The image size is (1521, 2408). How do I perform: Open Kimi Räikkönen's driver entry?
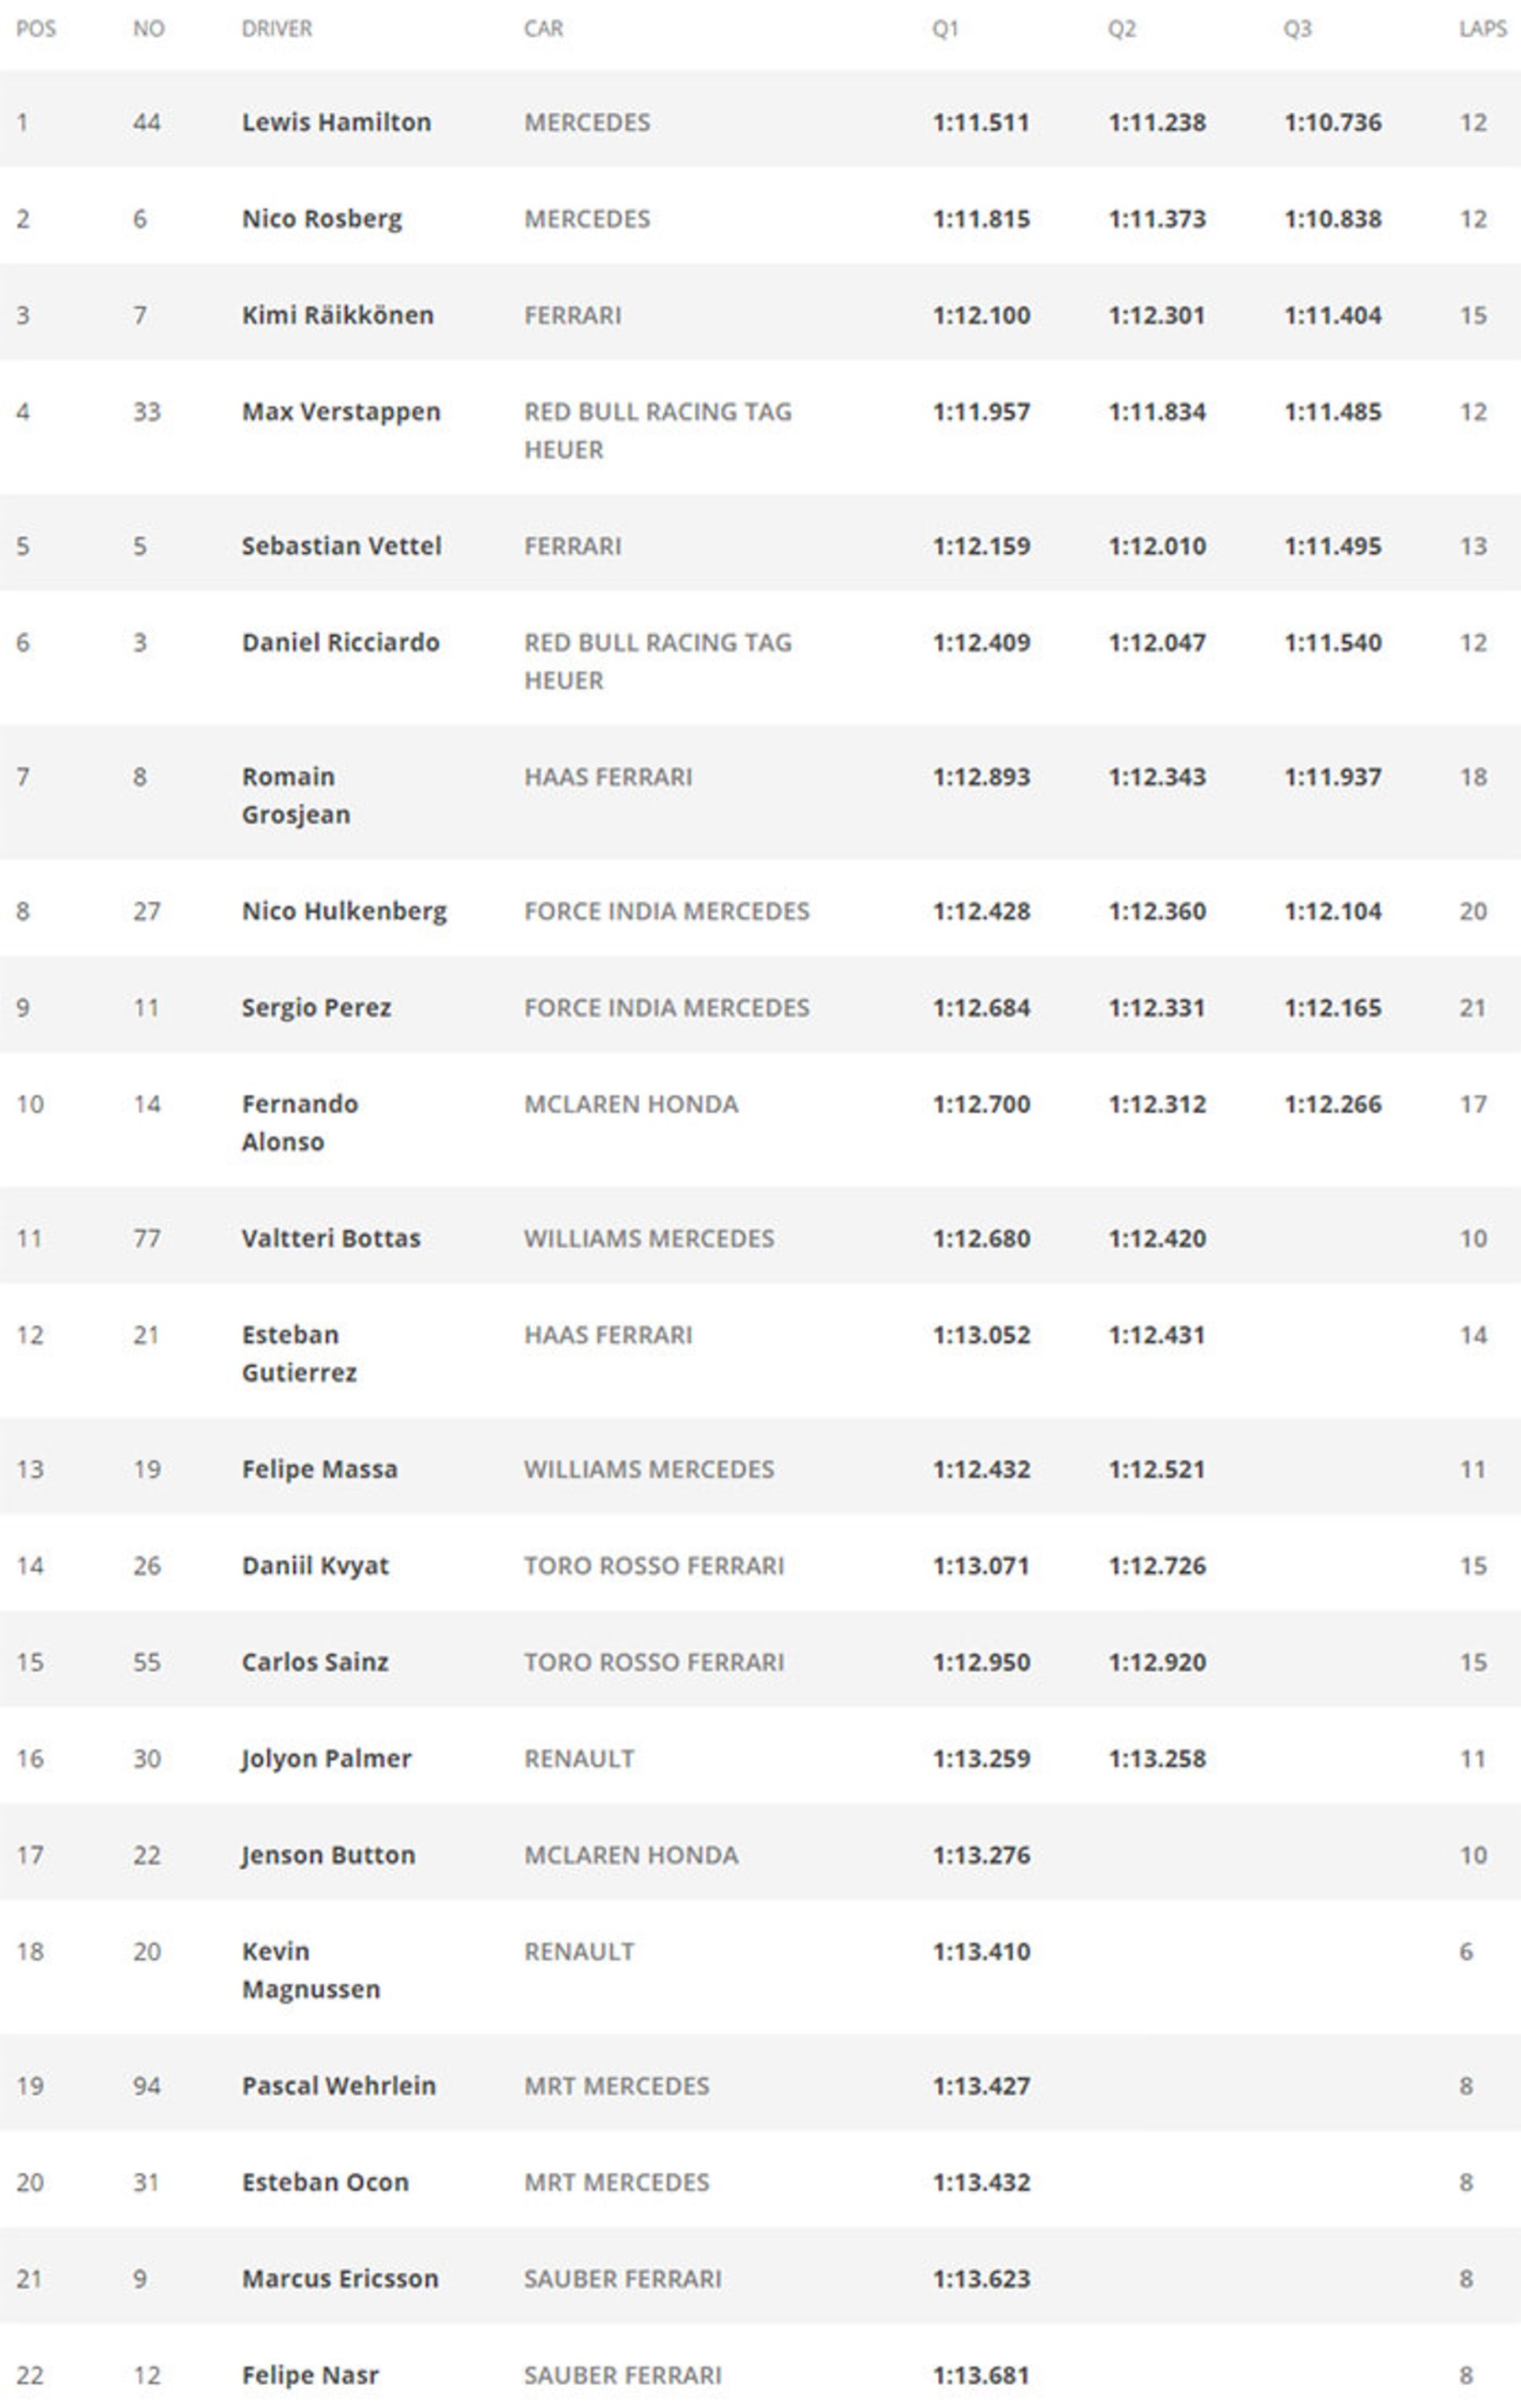tap(337, 315)
